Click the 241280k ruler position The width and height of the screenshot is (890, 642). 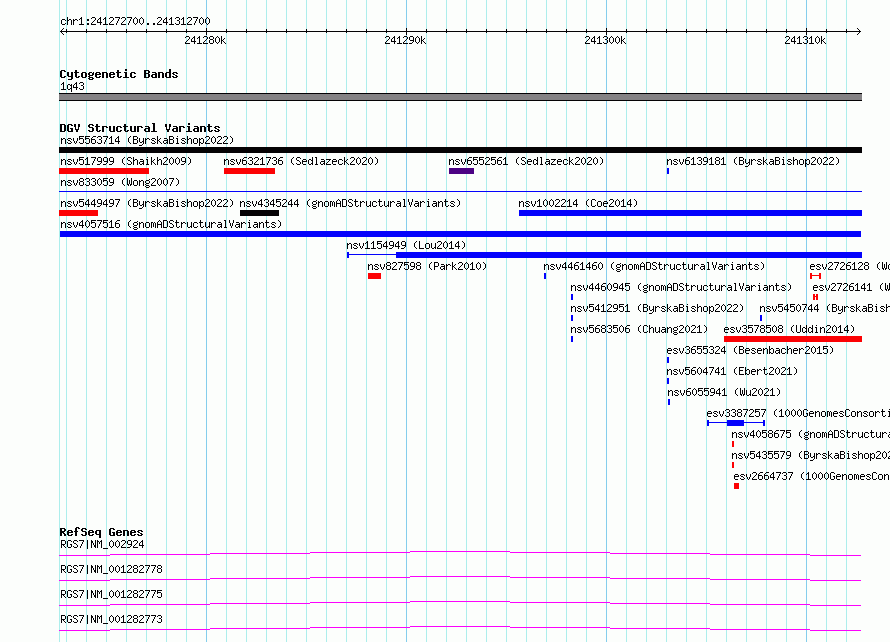[x=205, y=40]
